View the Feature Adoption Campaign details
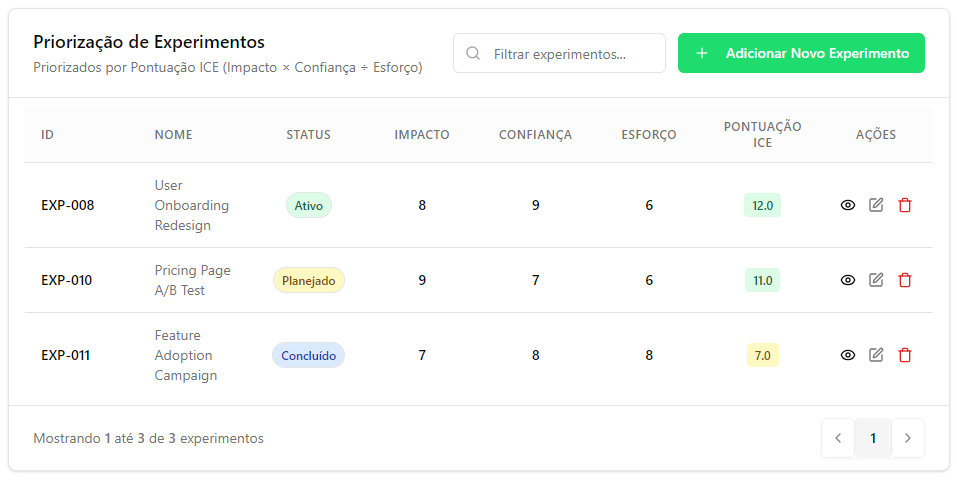 pos(848,355)
